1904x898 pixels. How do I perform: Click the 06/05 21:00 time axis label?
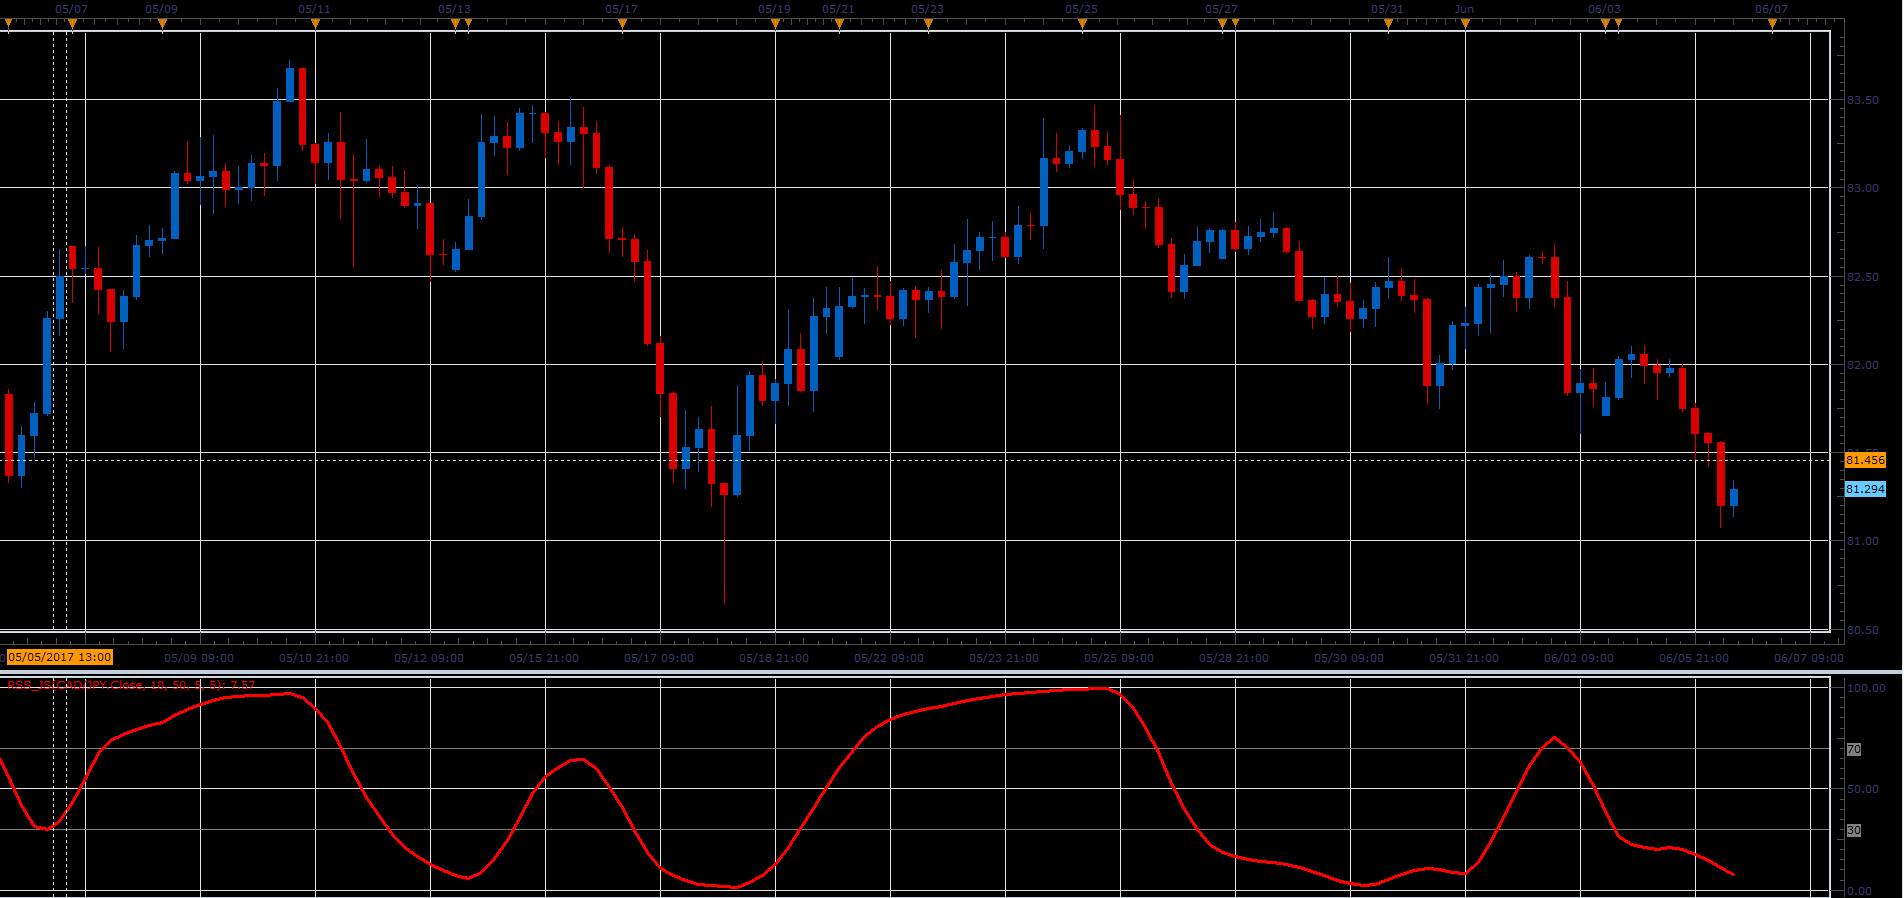[x=1694, y=658]
